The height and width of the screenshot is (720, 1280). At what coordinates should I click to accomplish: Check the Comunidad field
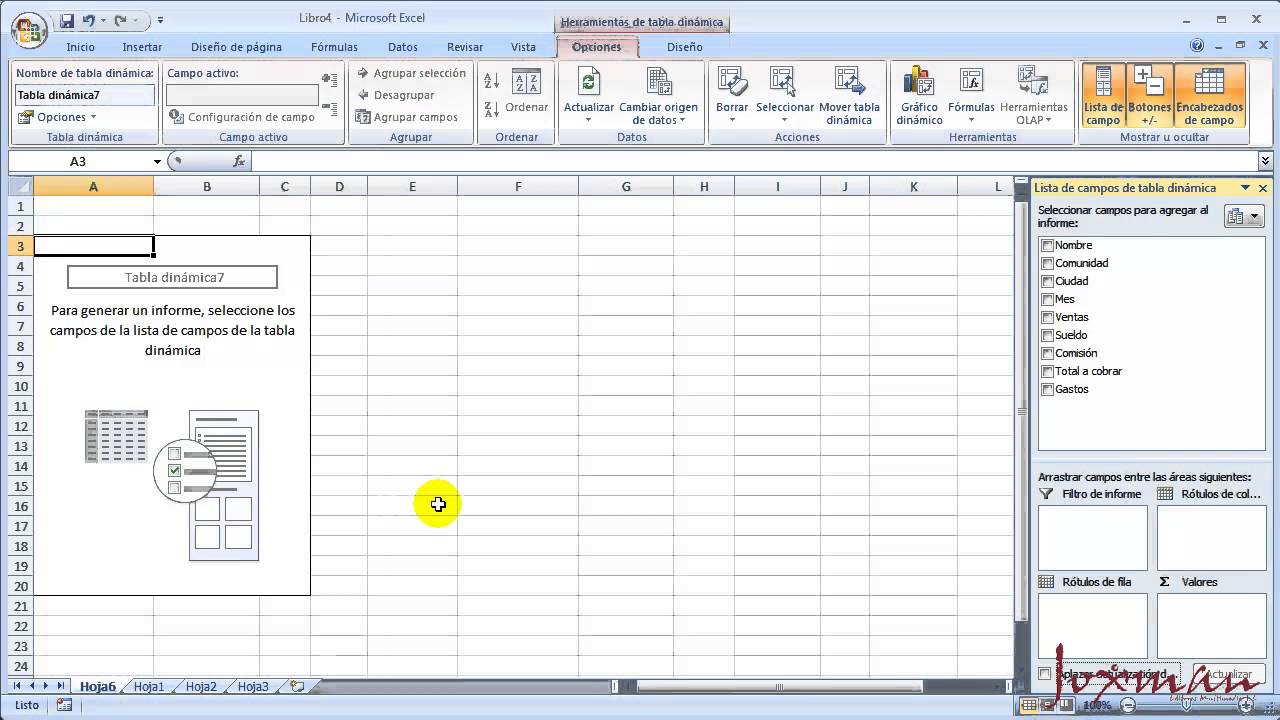pyautogui.click(x=1047, y=263)
